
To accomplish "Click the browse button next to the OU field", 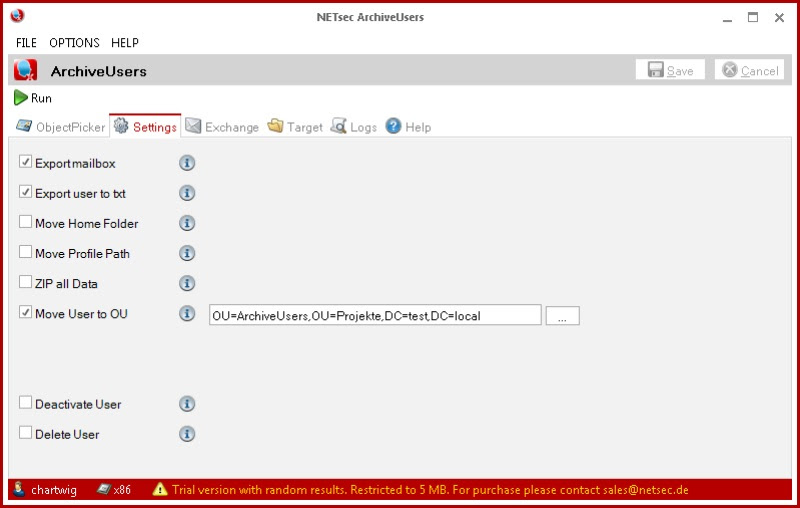I will (562, 316).
